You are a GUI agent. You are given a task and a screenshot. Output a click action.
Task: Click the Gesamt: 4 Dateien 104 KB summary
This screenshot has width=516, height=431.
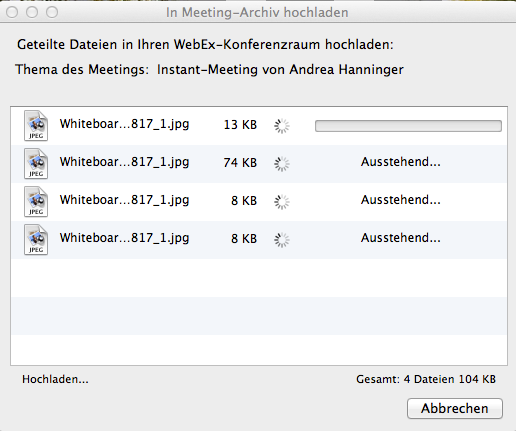point(426,379)
